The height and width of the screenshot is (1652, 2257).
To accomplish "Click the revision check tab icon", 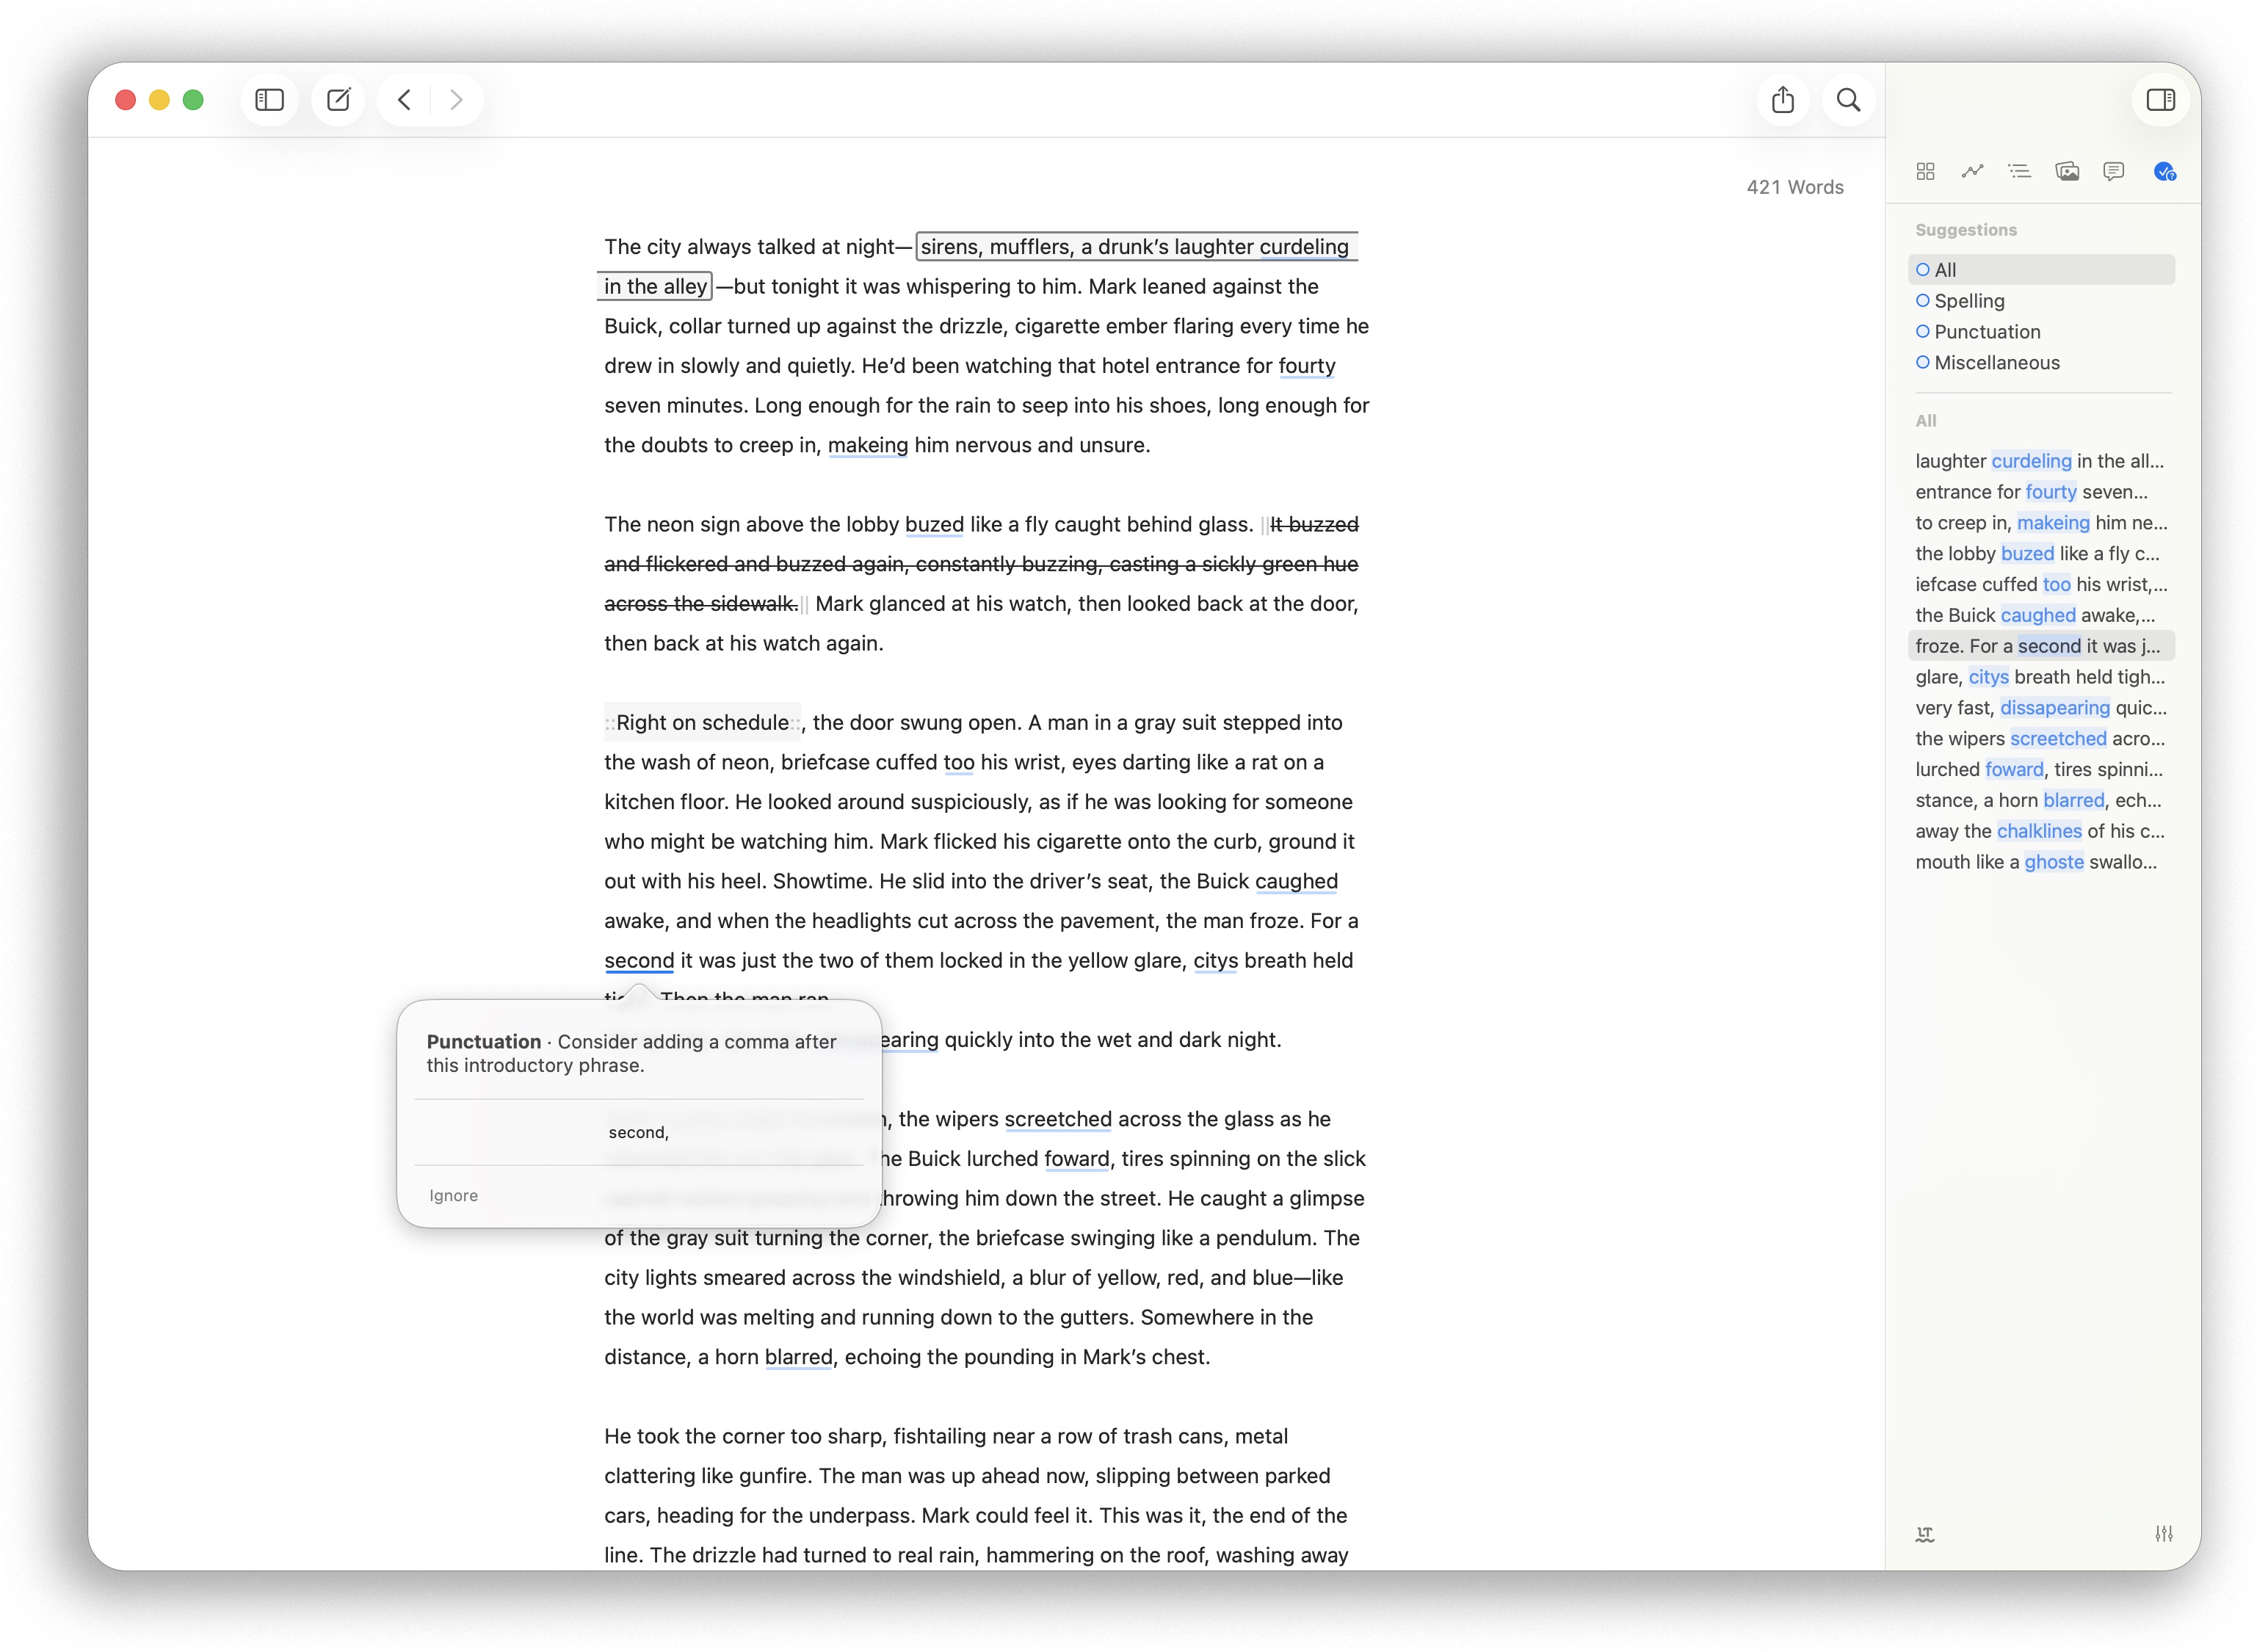I will click(2164, 171).
